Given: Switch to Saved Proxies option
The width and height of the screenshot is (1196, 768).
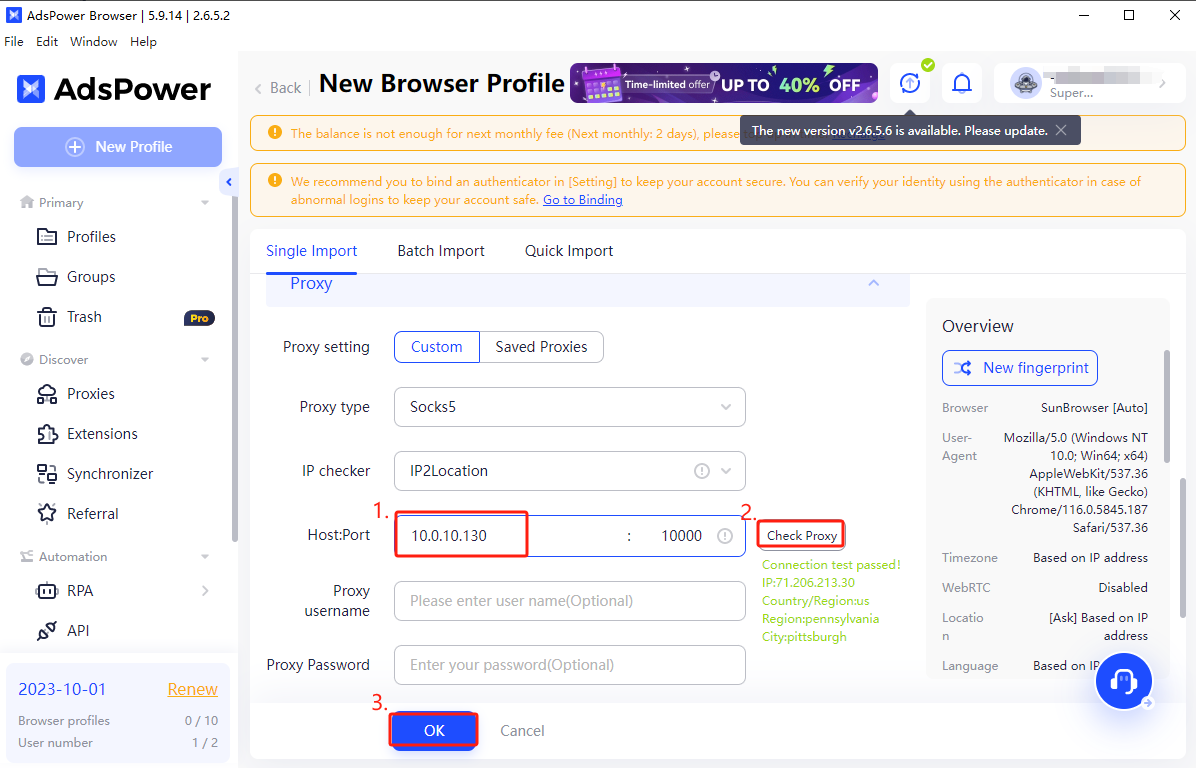Looking at the screenshot, I should click(541, 347).
